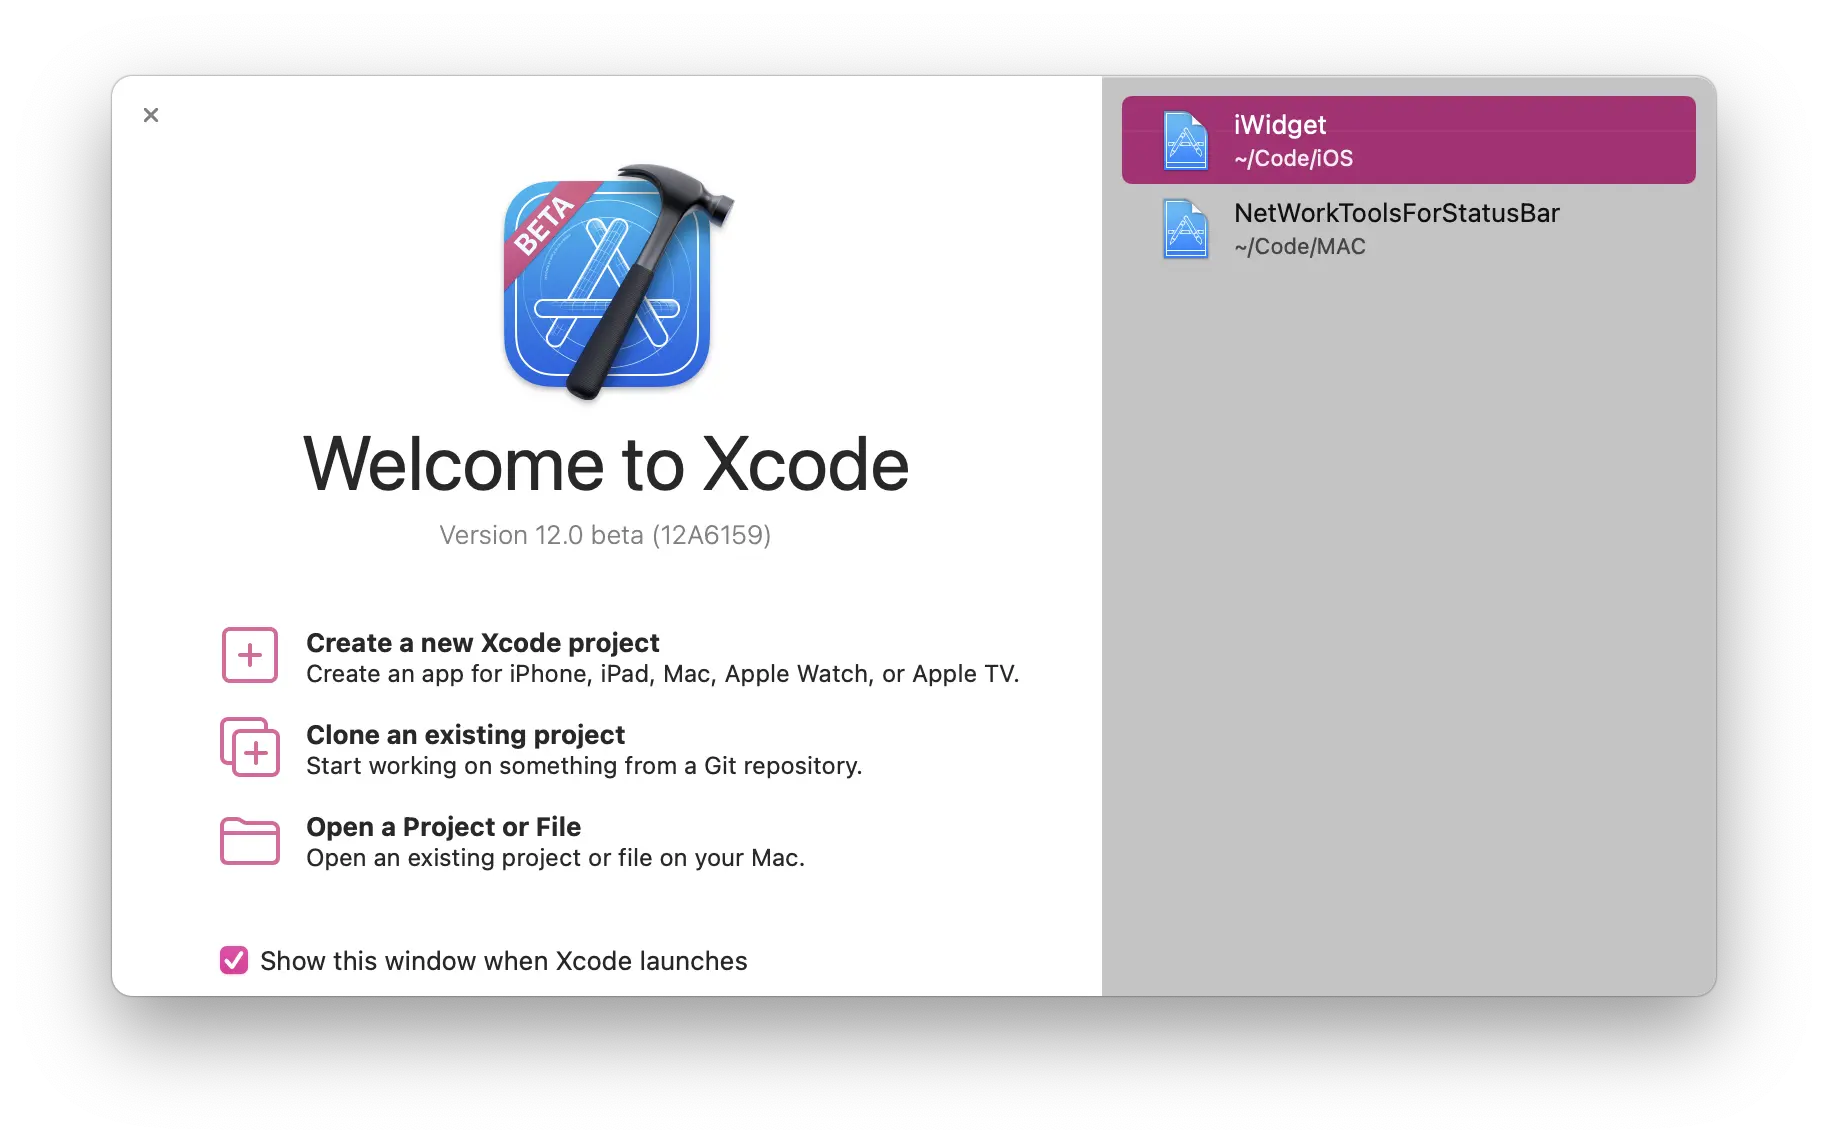The height and width of the screenshot is (1144, 1828).
Task: Click the ~/Code/MAC path text
Action: (x=1300, y=246)
